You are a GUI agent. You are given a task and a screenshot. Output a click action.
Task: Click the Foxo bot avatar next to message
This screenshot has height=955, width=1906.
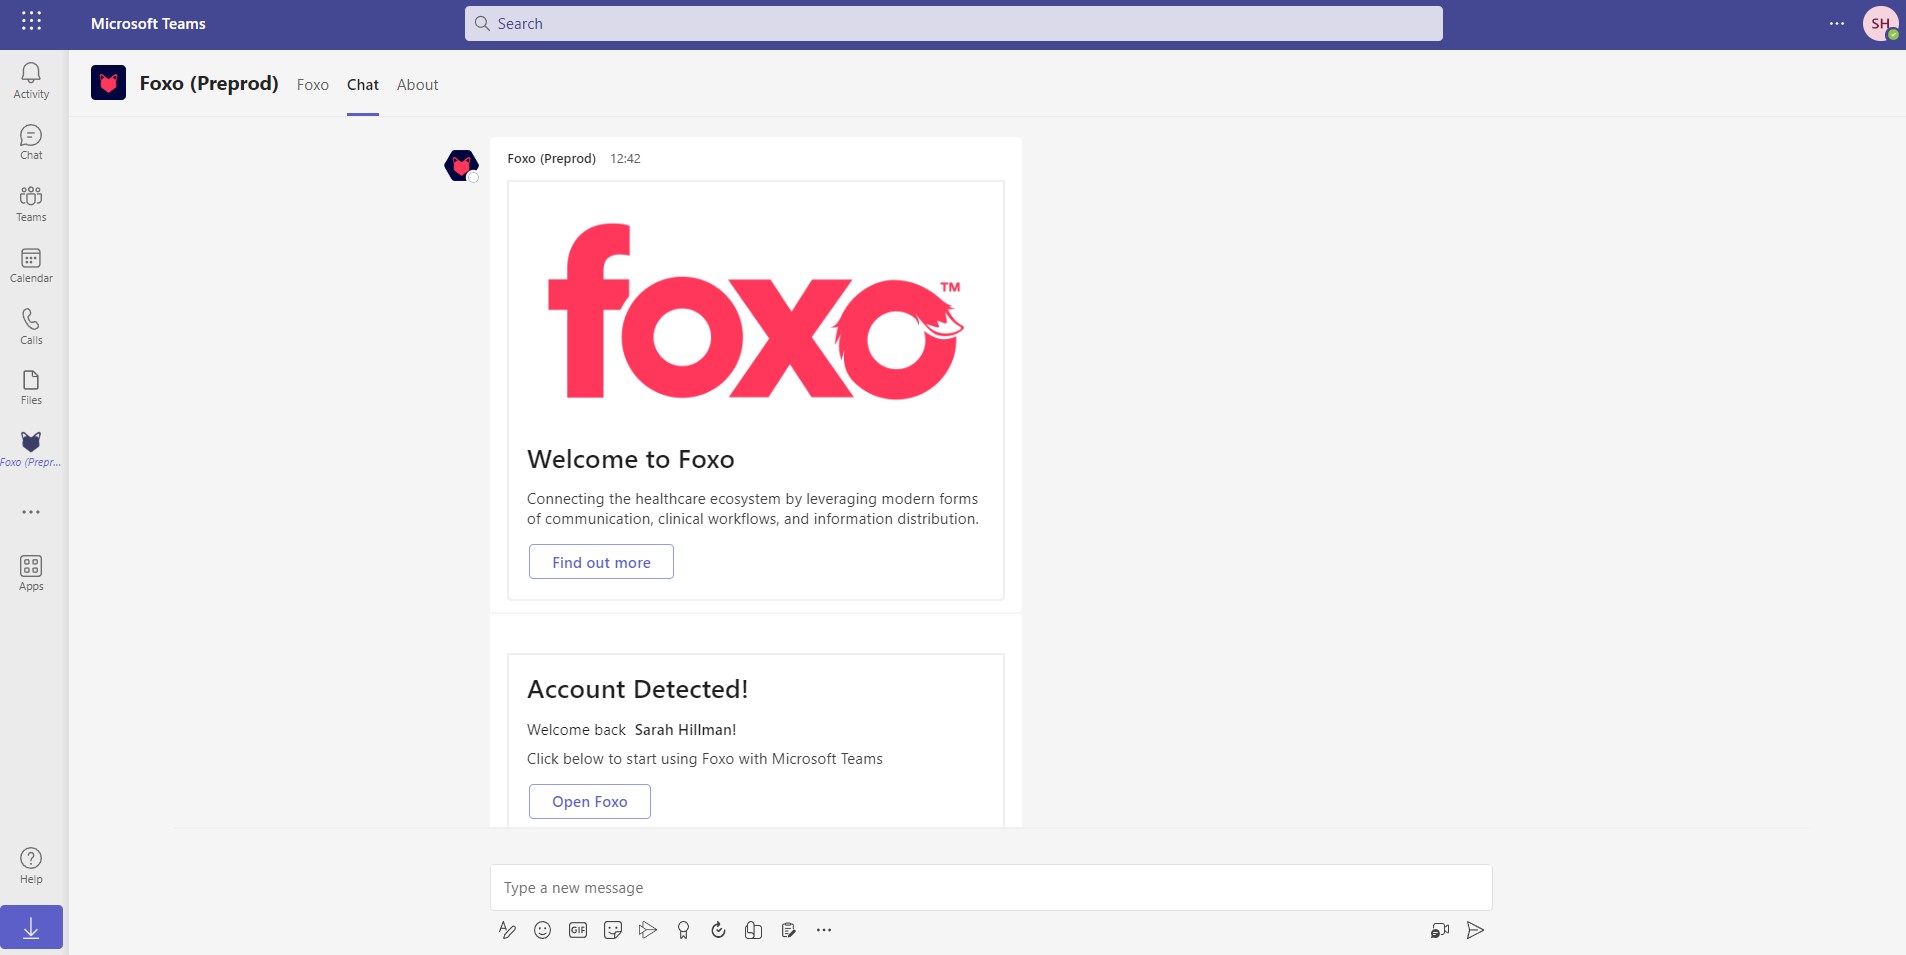461,165
